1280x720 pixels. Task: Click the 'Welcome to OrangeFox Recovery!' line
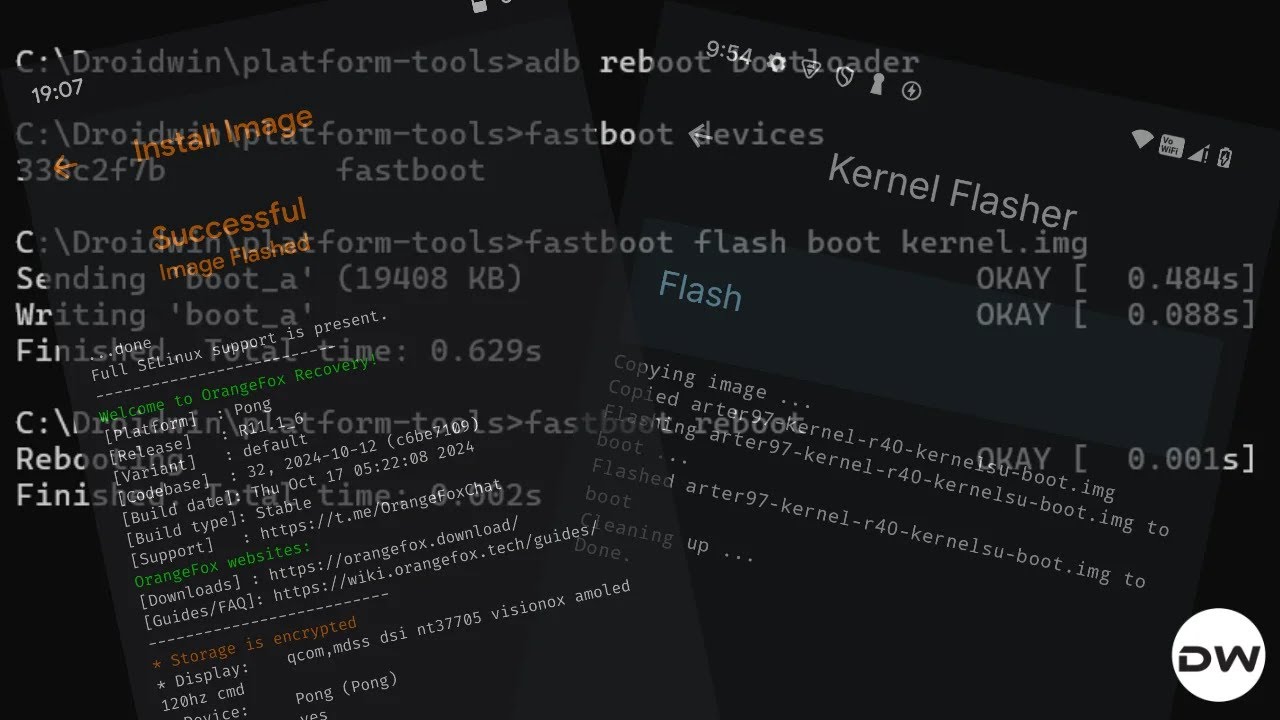[238, 388]
